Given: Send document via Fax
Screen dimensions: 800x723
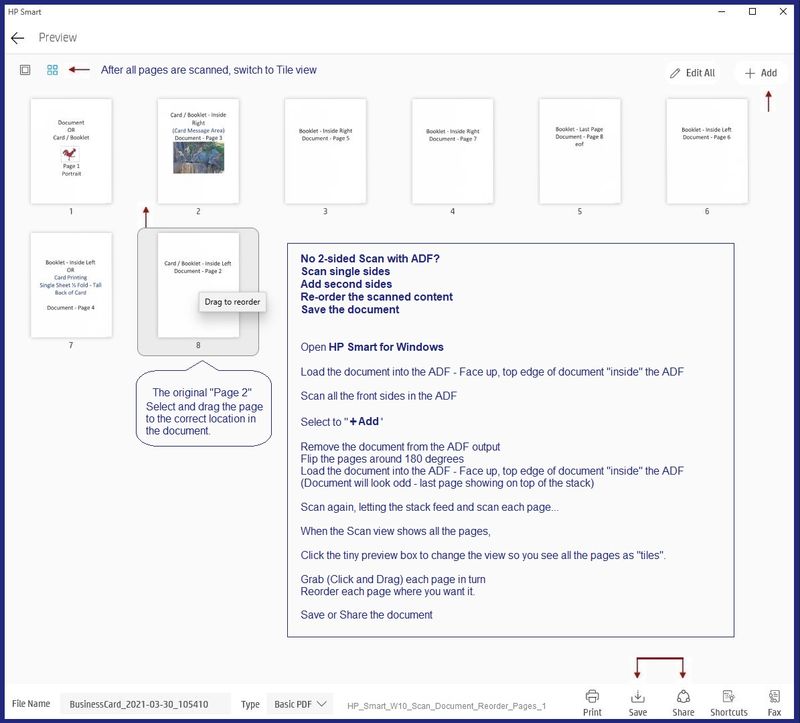Looking at the screenshot, I should (774, 703).
